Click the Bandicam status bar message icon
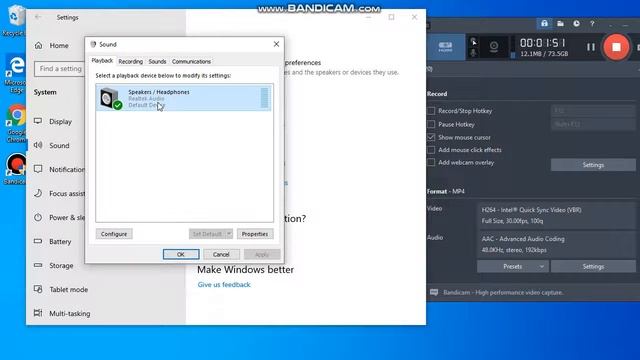 [x=434, y=292]
